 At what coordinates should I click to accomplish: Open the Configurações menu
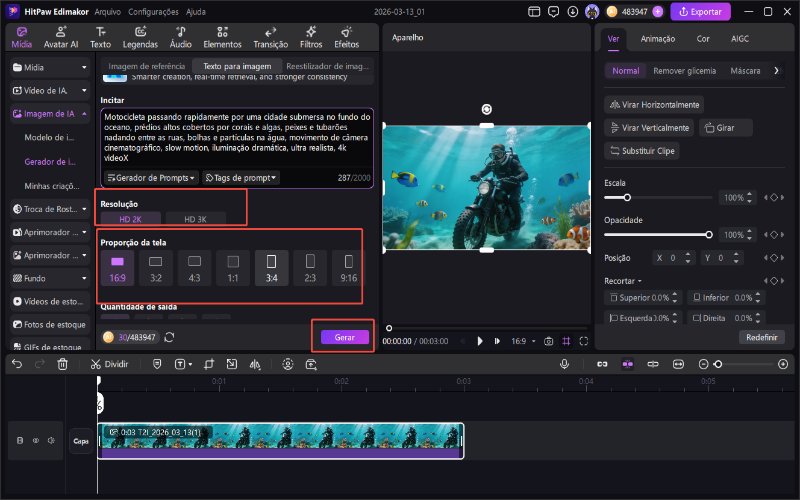(153, 11)
